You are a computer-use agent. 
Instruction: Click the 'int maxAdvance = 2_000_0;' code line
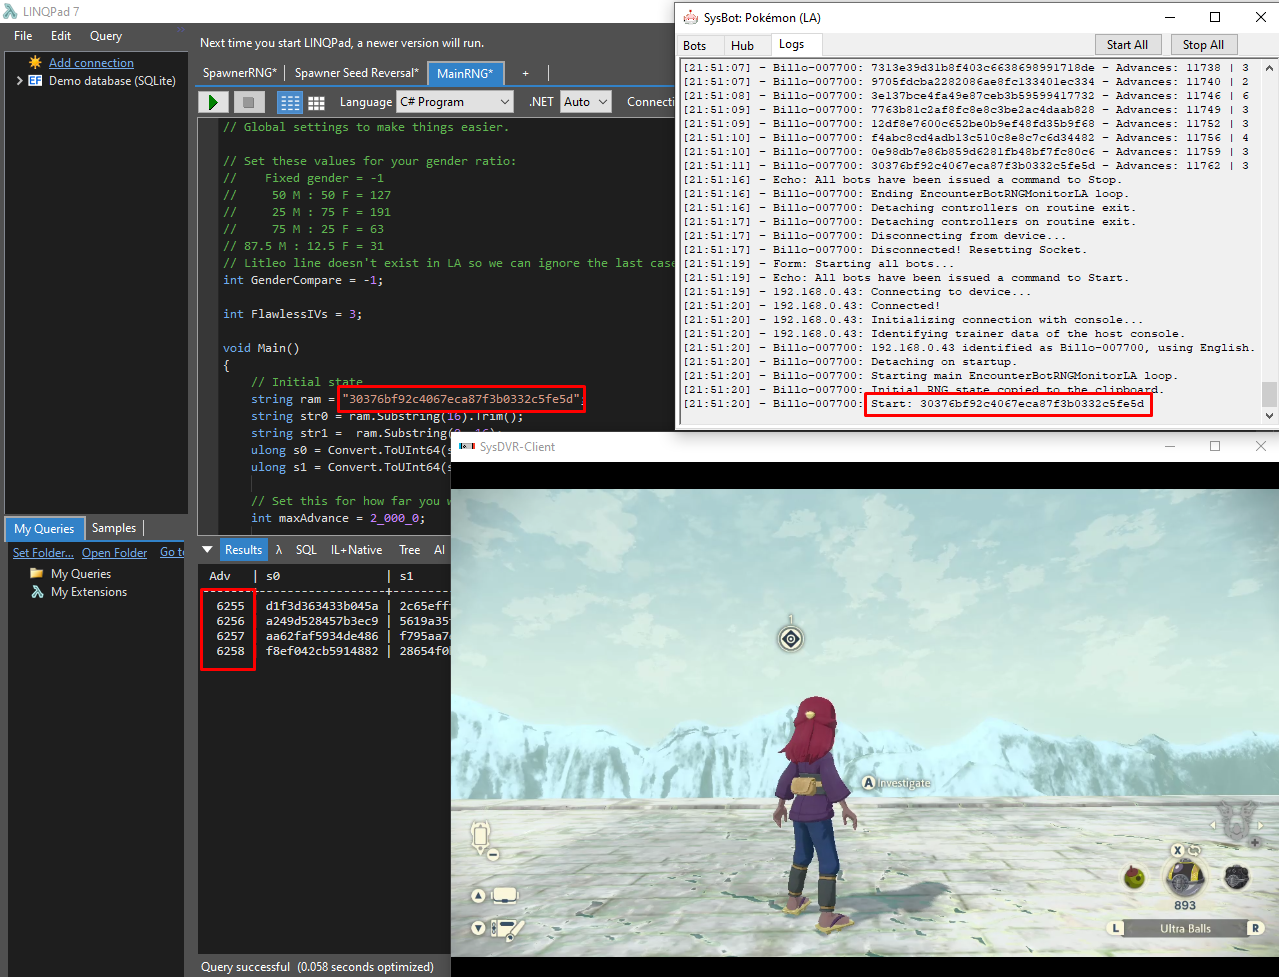tap(337, 518)
